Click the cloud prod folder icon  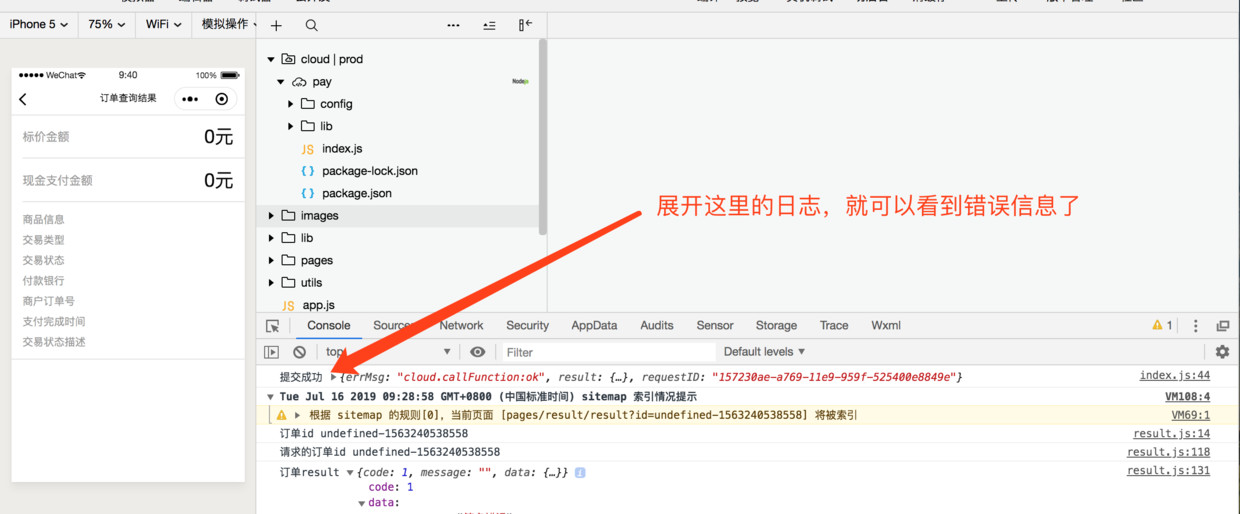(288, 59)
